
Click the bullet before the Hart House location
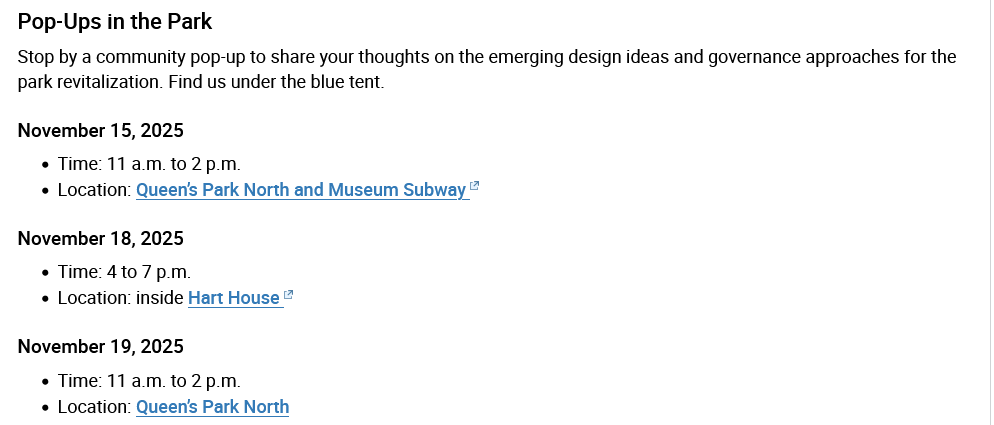pos(45,299)
